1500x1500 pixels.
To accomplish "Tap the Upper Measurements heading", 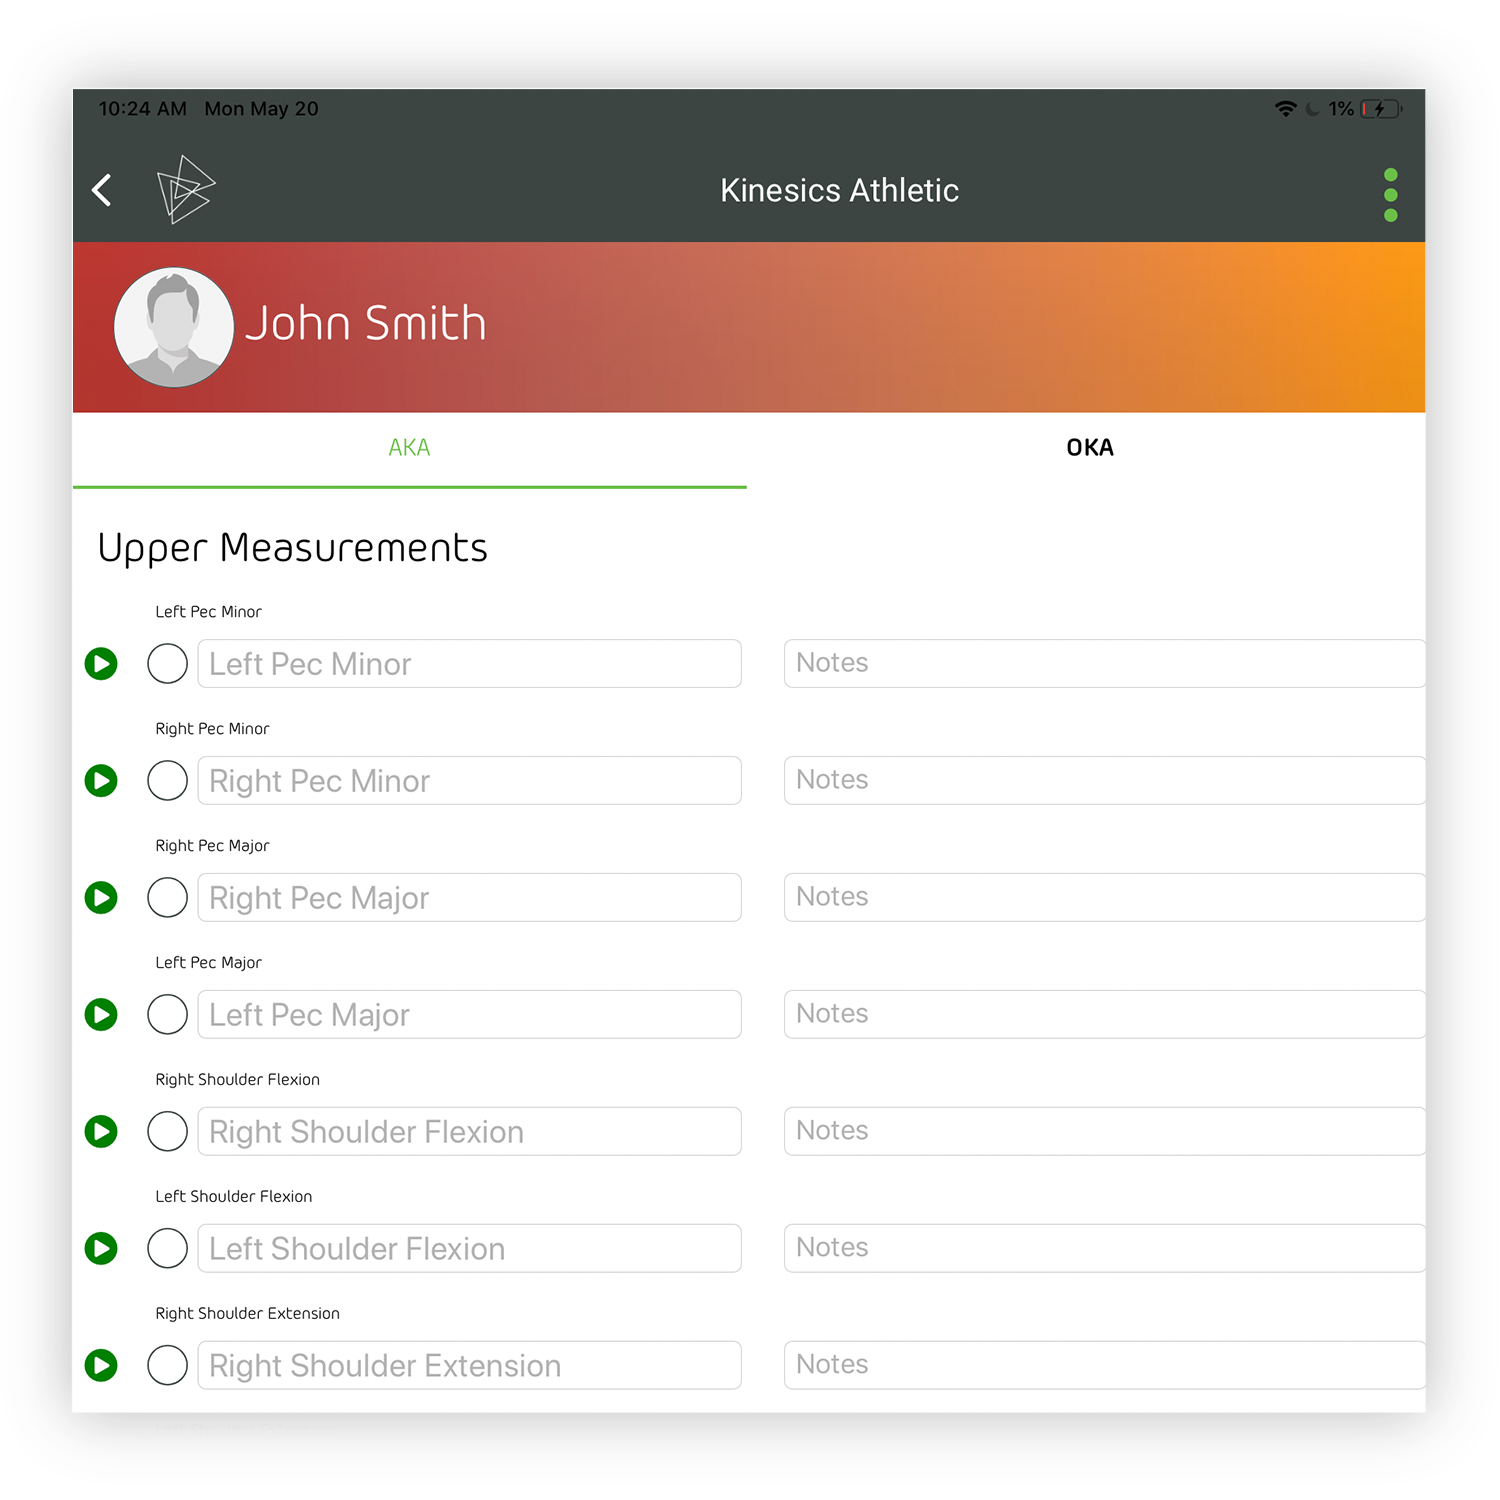I will (x=292, y=549).
